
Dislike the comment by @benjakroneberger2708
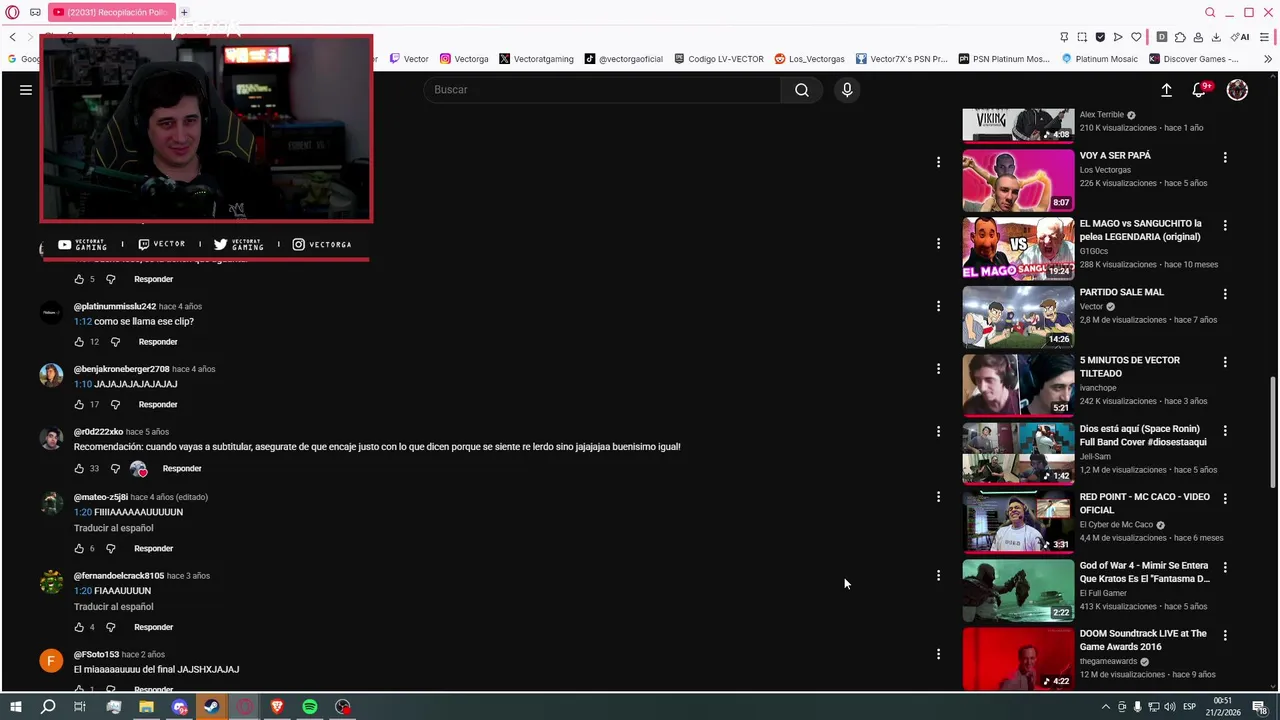click(115, 405)
